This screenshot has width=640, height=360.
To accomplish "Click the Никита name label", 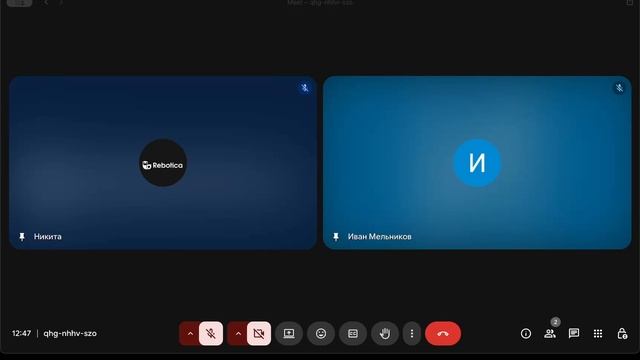I will point(48,236).
